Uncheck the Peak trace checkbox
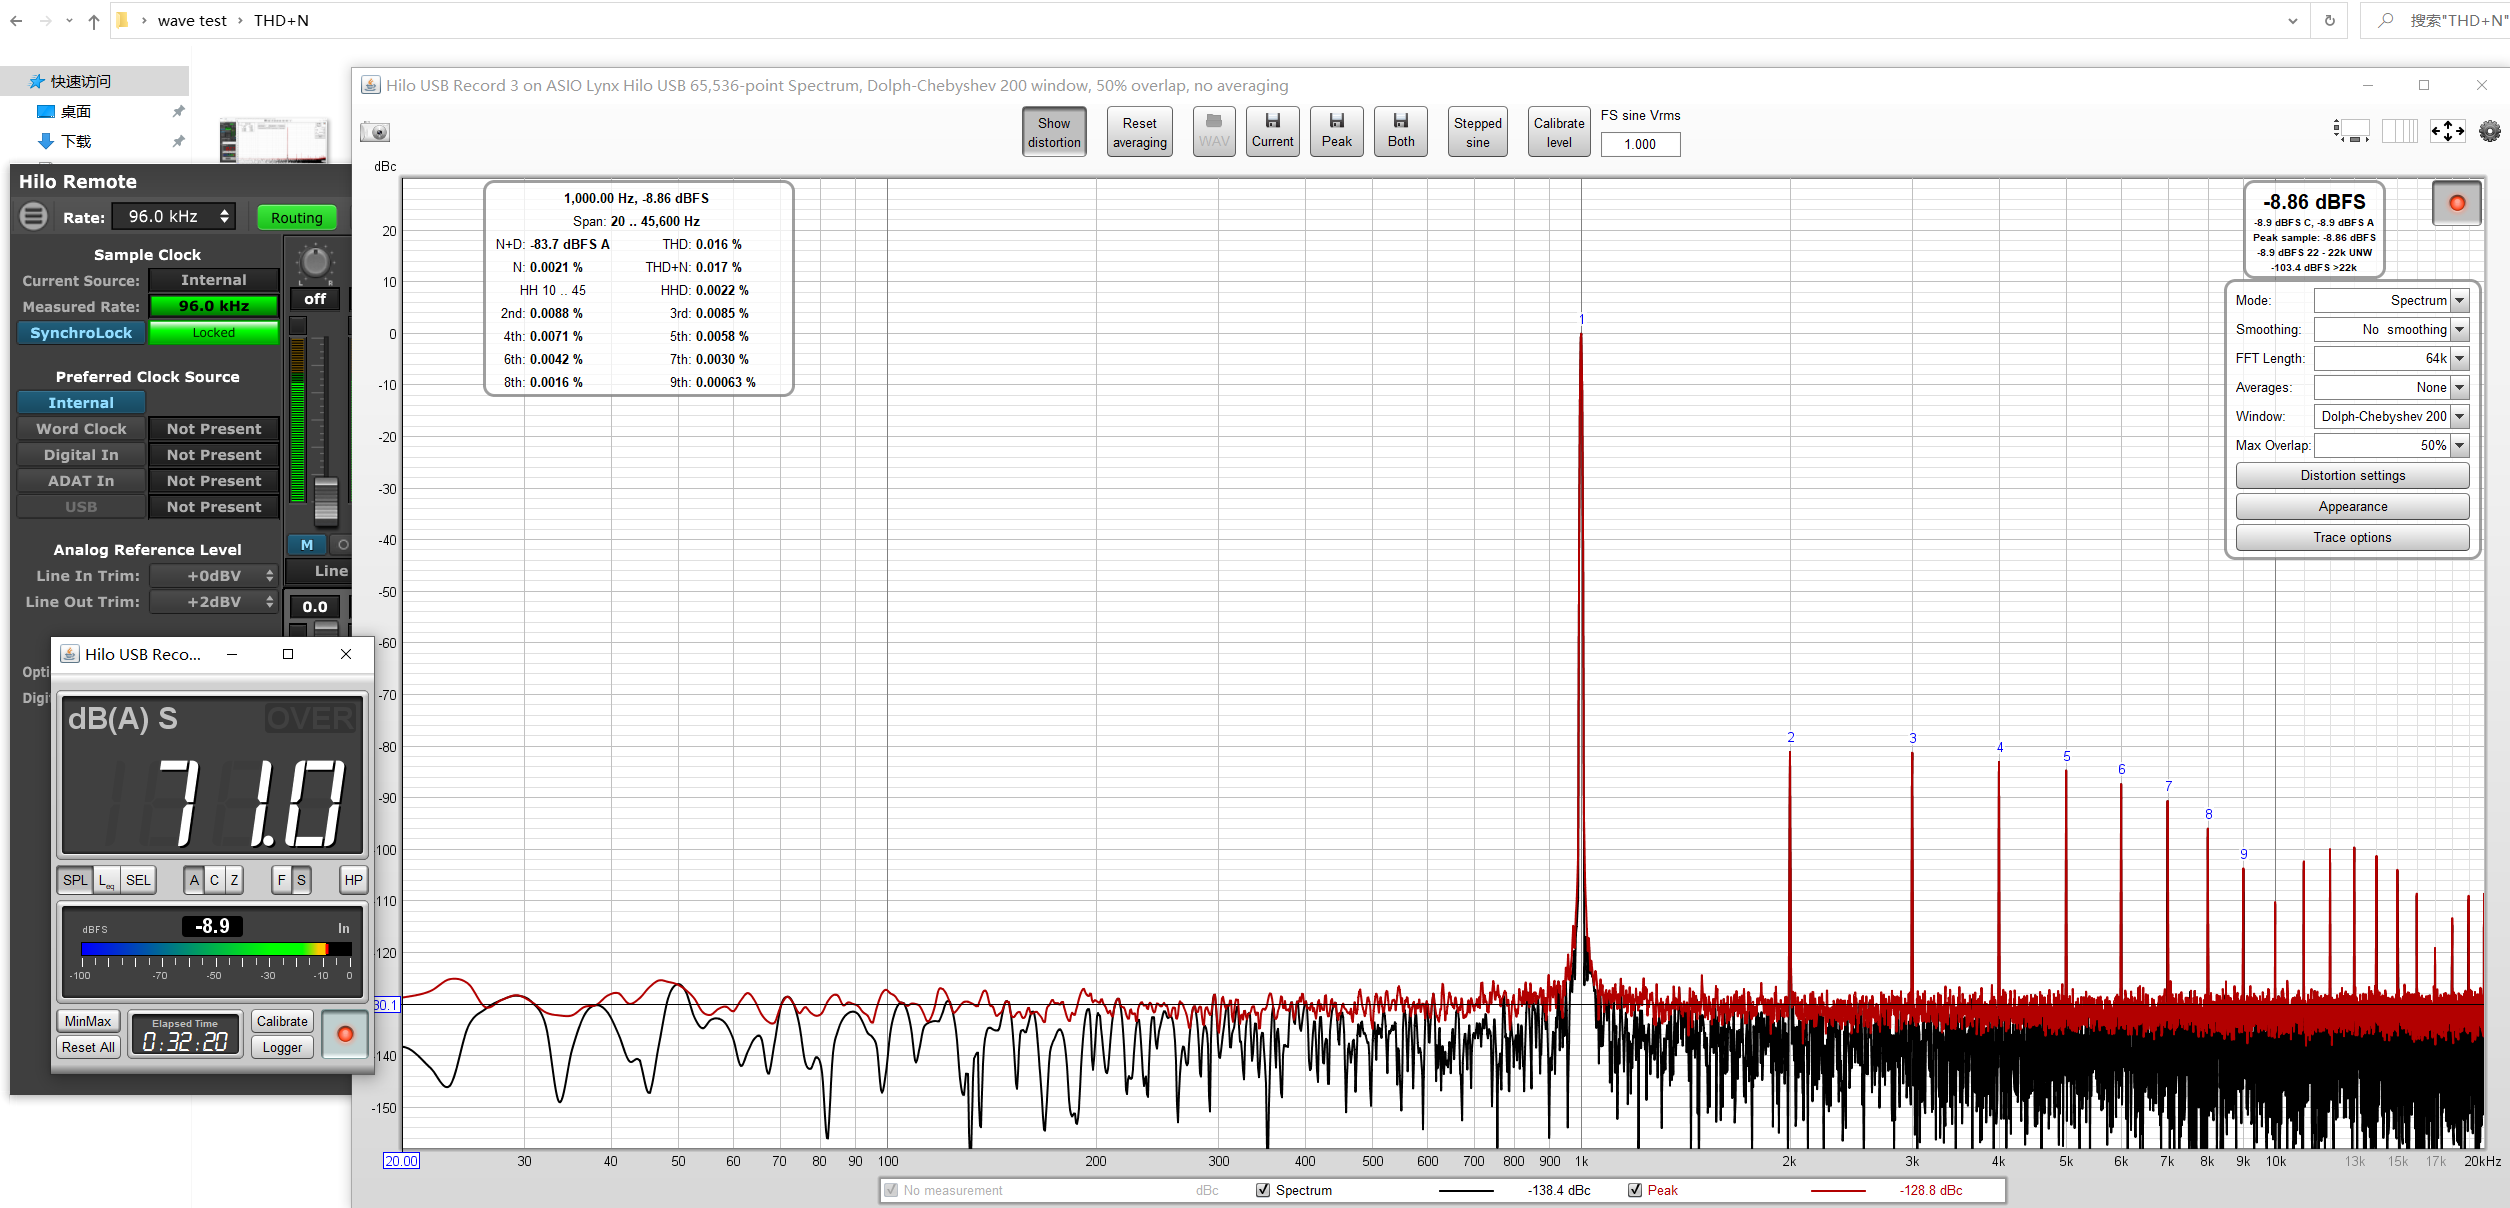This screenshot has height=1208, width=2510. [1635, 1190]
